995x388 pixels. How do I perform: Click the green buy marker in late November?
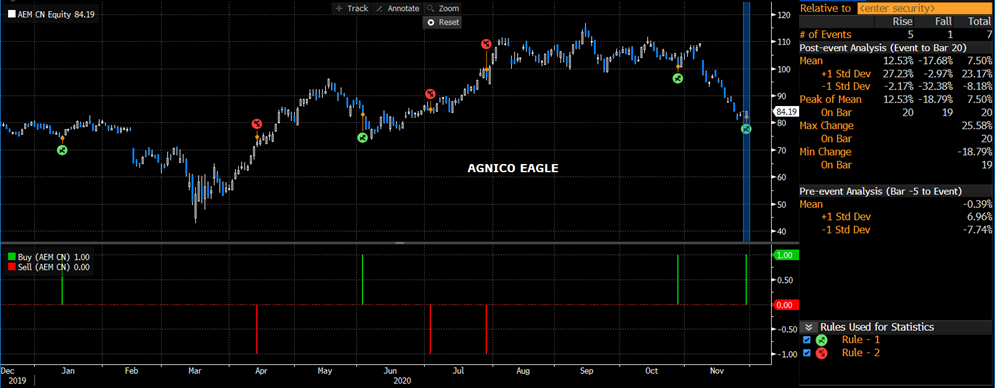pyautogui.click(x=746, y=129)
